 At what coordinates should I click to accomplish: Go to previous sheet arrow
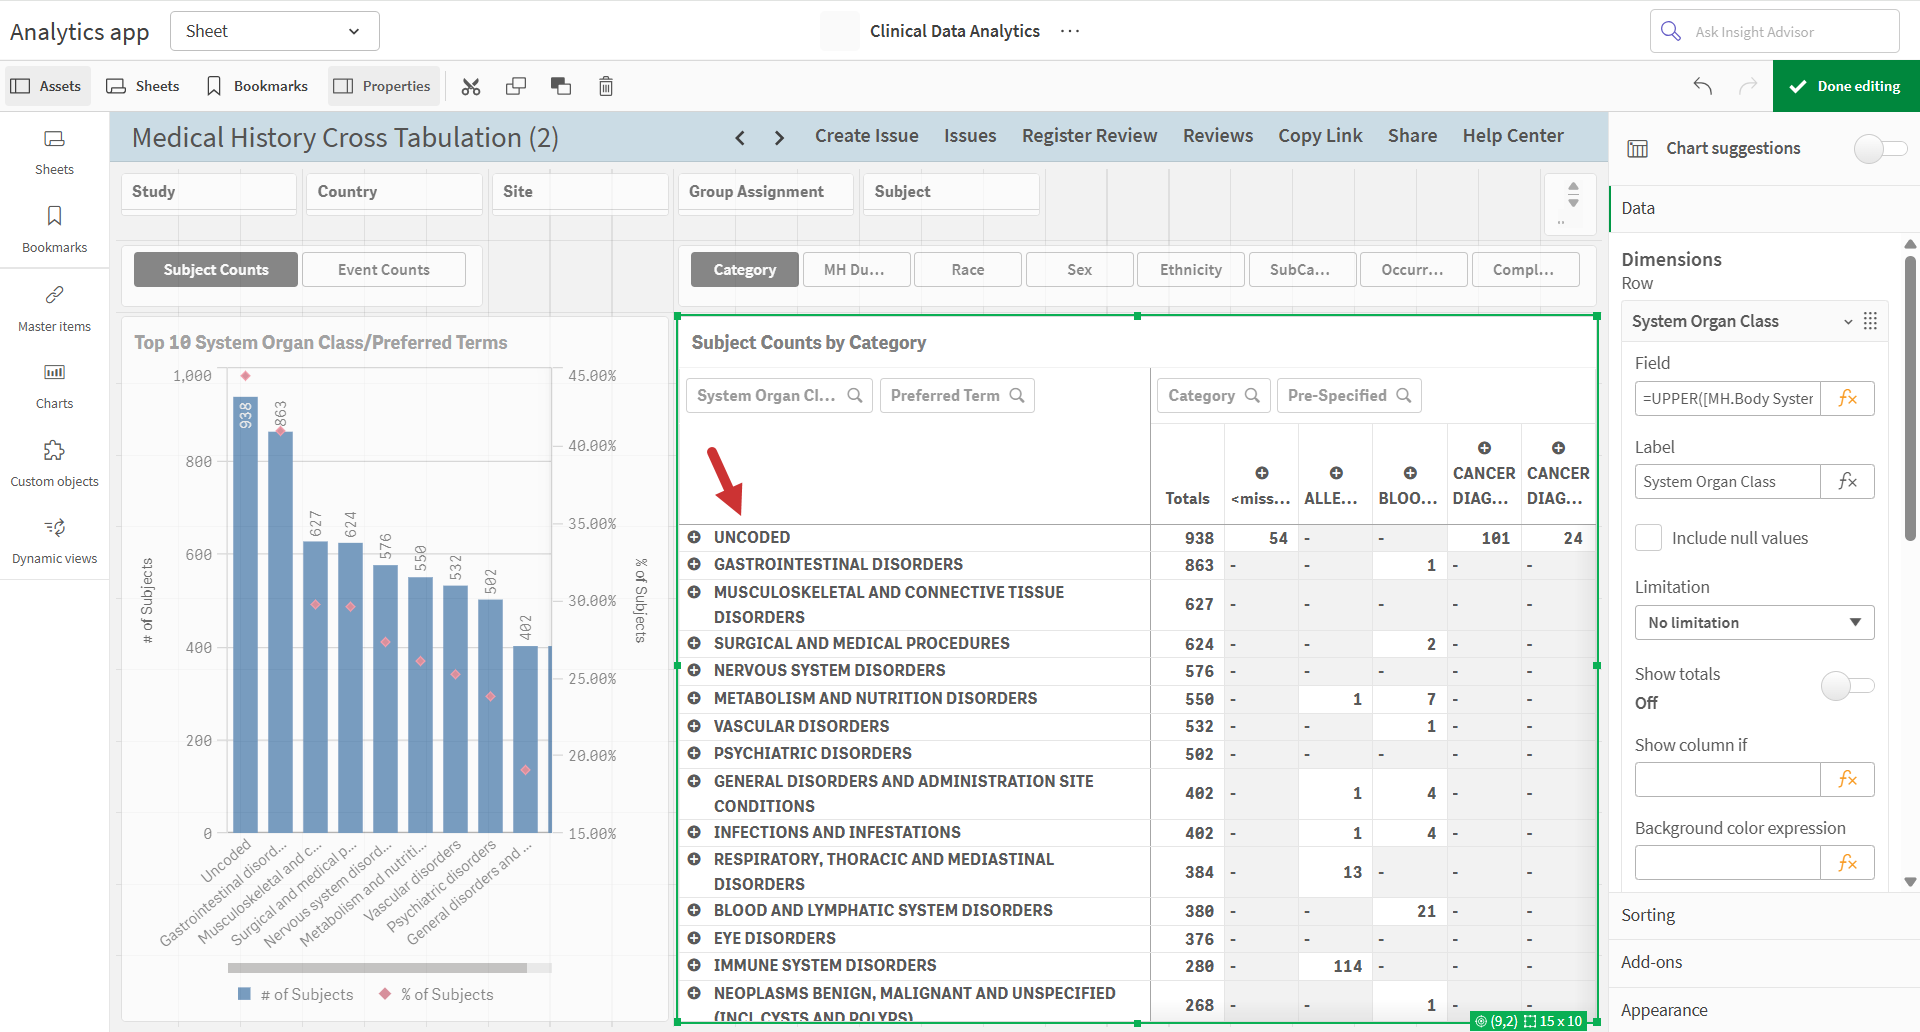point(740,138)
